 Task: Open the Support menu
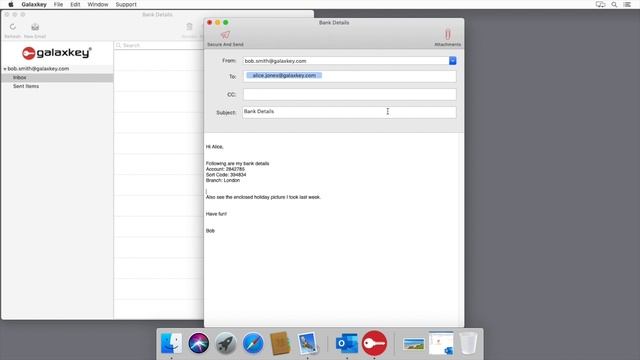(x=126, y=4)
